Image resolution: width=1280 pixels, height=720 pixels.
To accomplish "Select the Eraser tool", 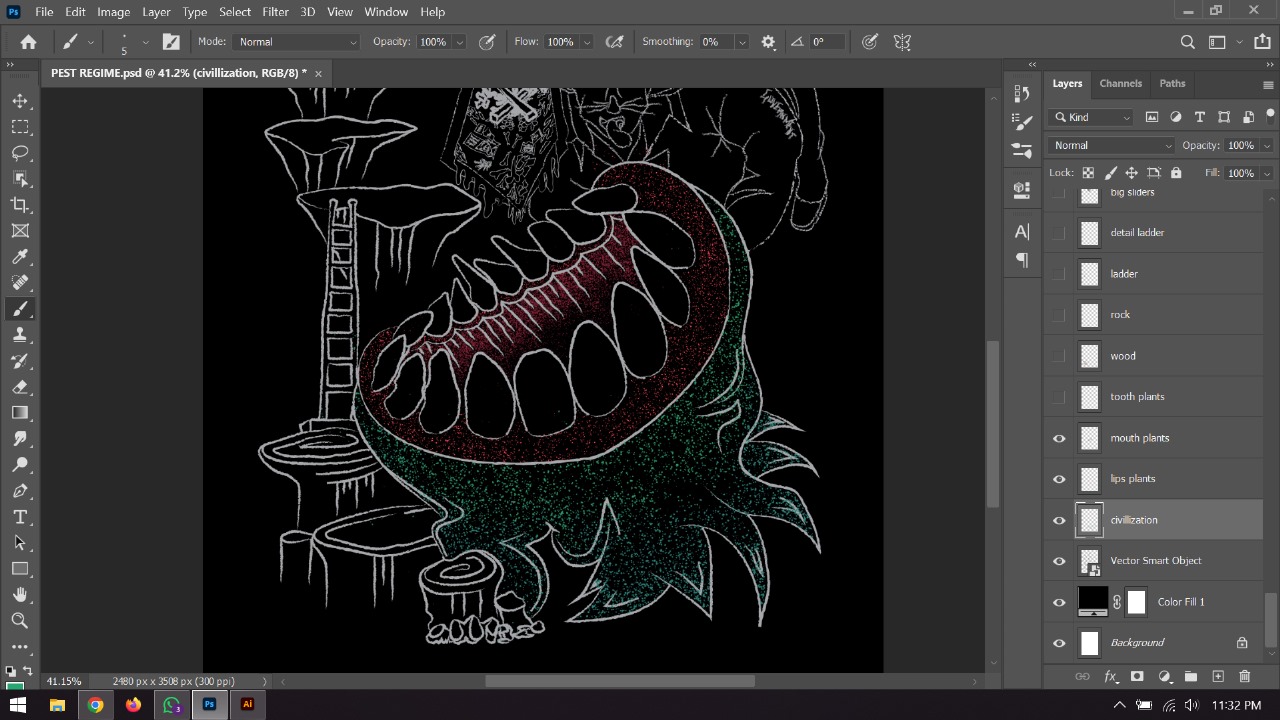I will (x=20, y=387).
